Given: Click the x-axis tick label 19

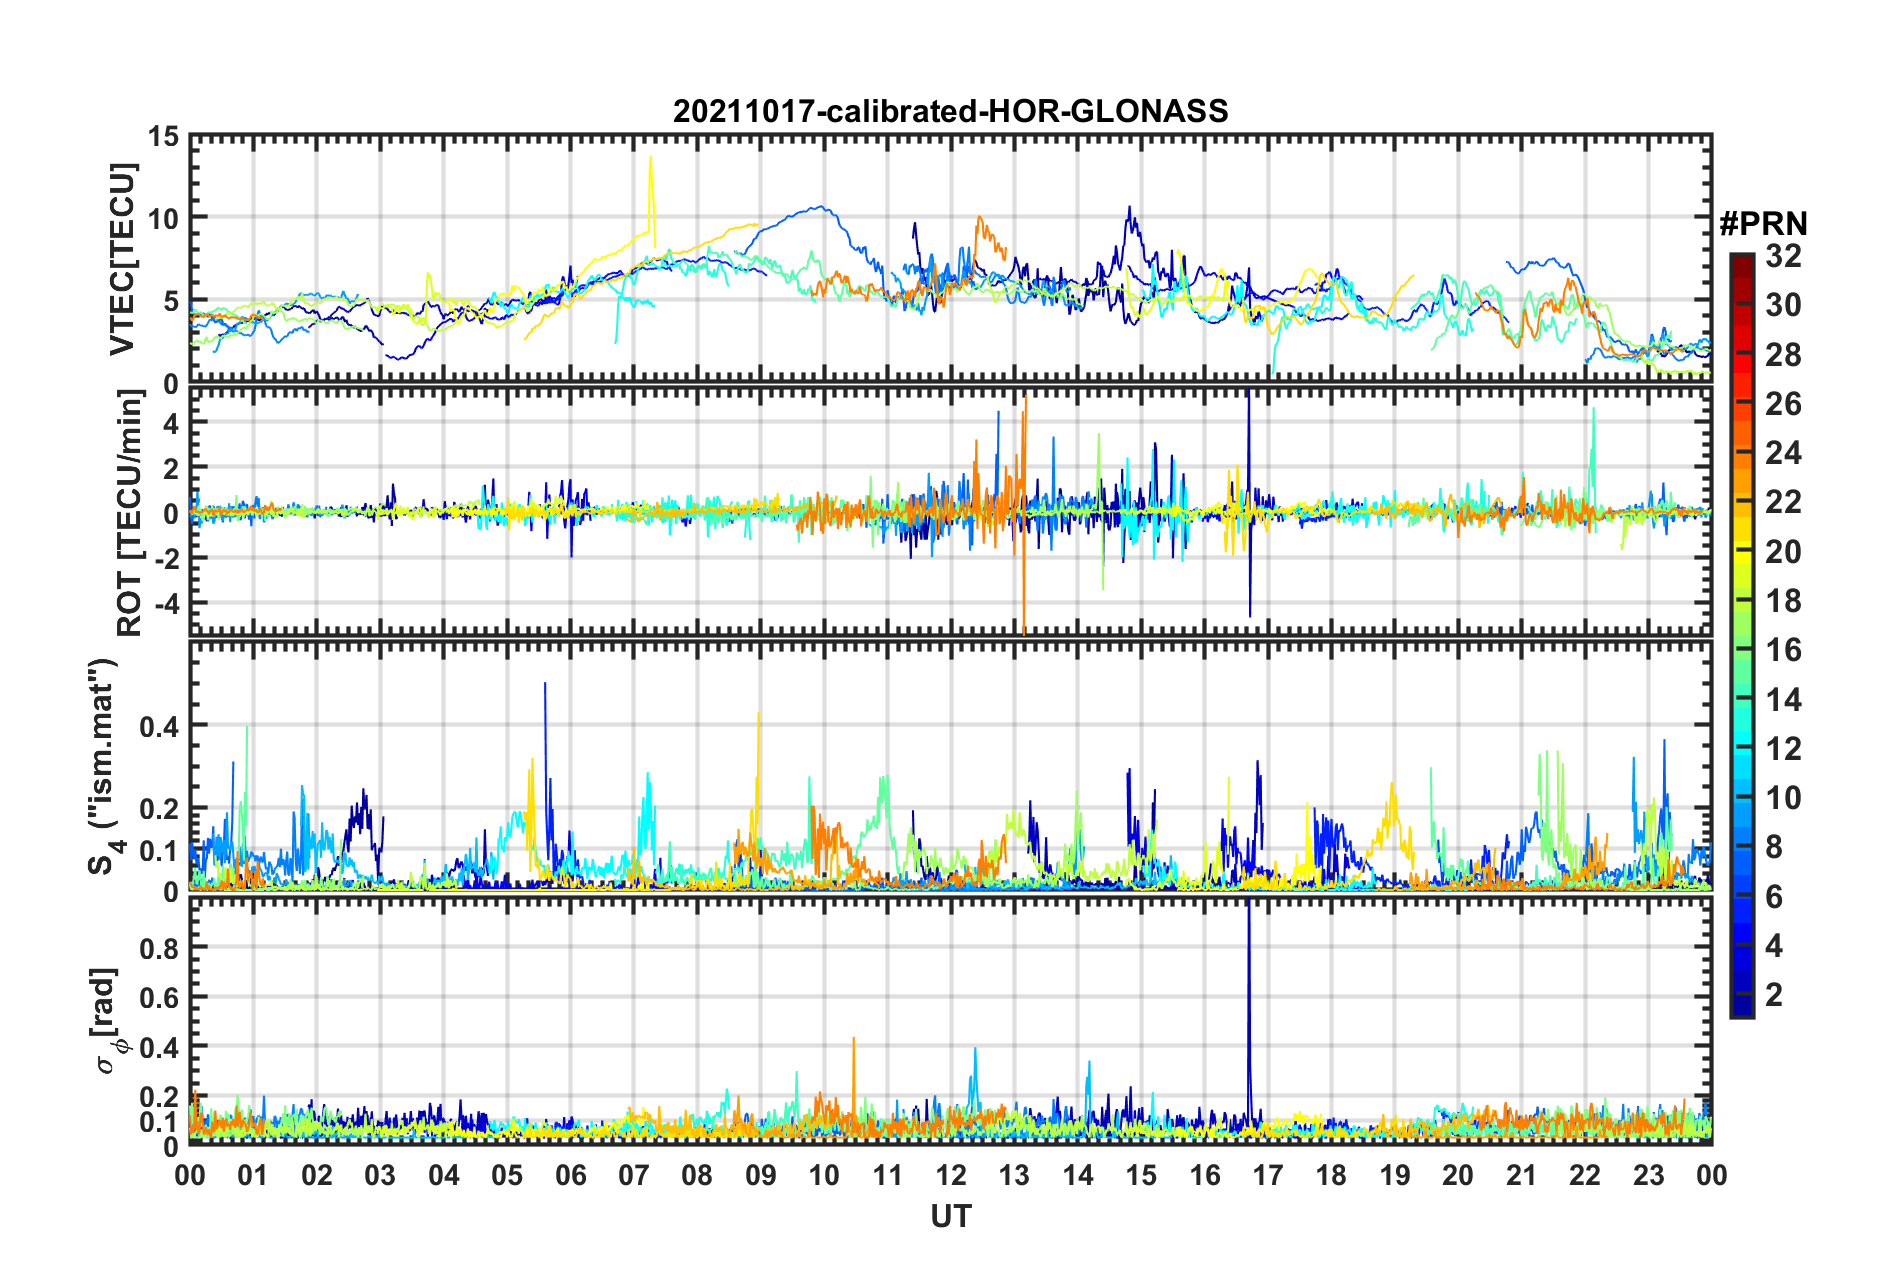Looking at the screenshot, I should 1395,1175.
